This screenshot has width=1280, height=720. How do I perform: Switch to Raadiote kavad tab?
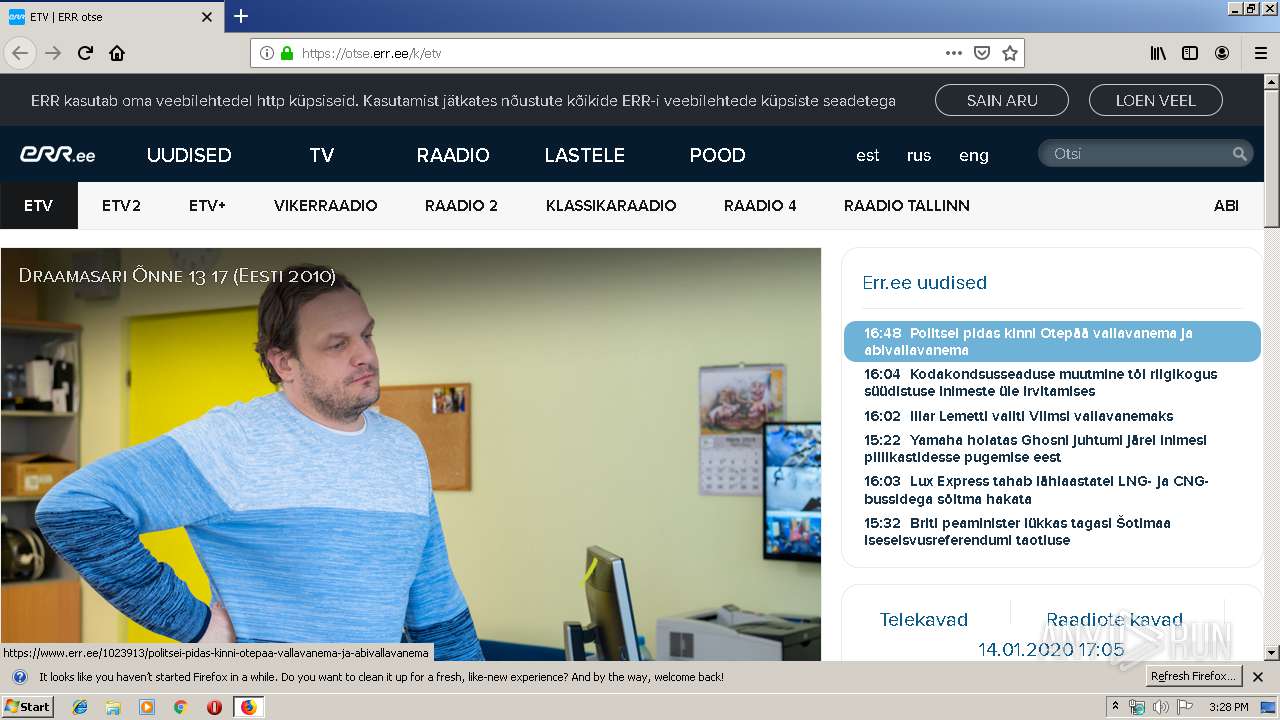[1114, 620]
